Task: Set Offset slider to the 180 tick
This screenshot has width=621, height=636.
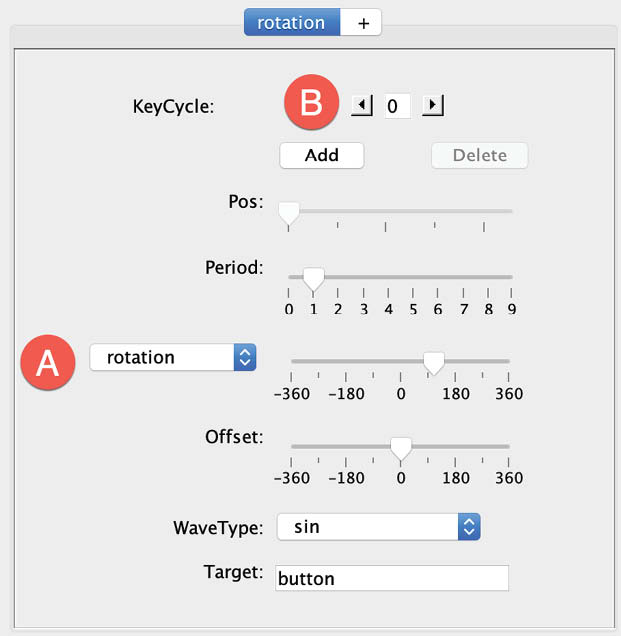Action: tap(455, 446)
